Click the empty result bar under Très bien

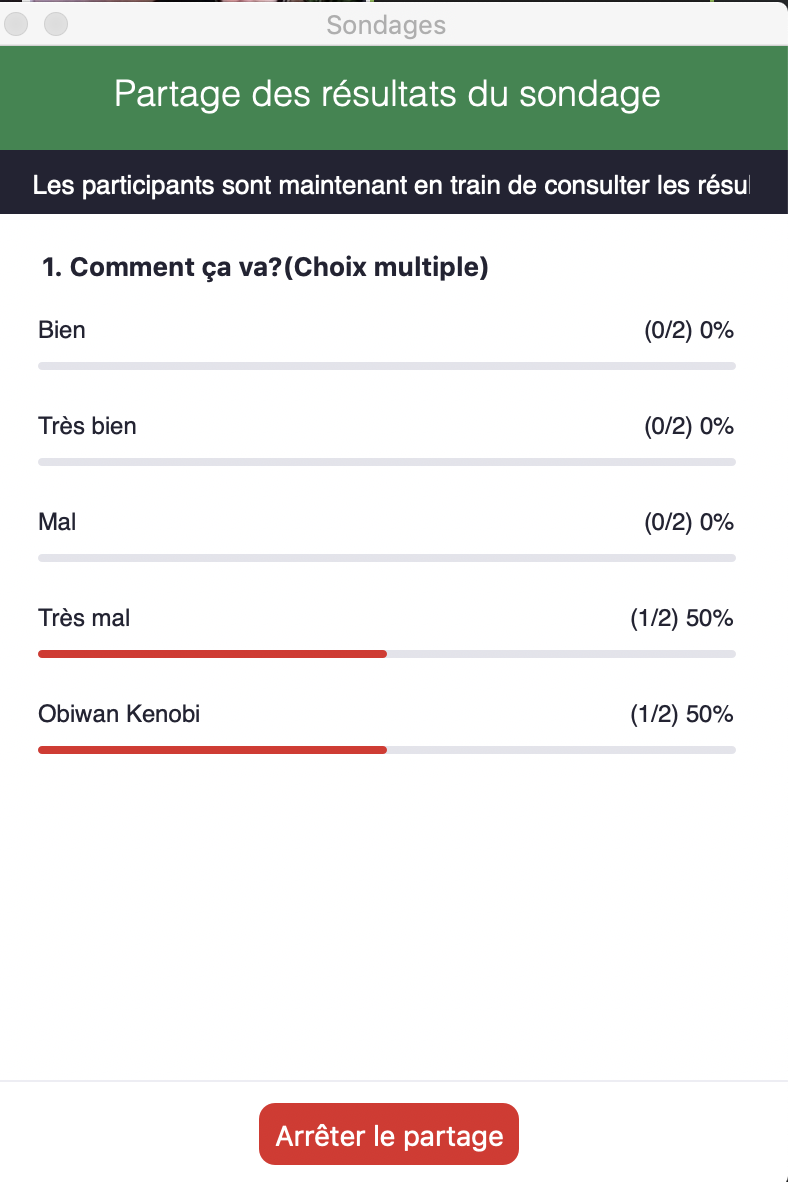[x=387, y=462]
